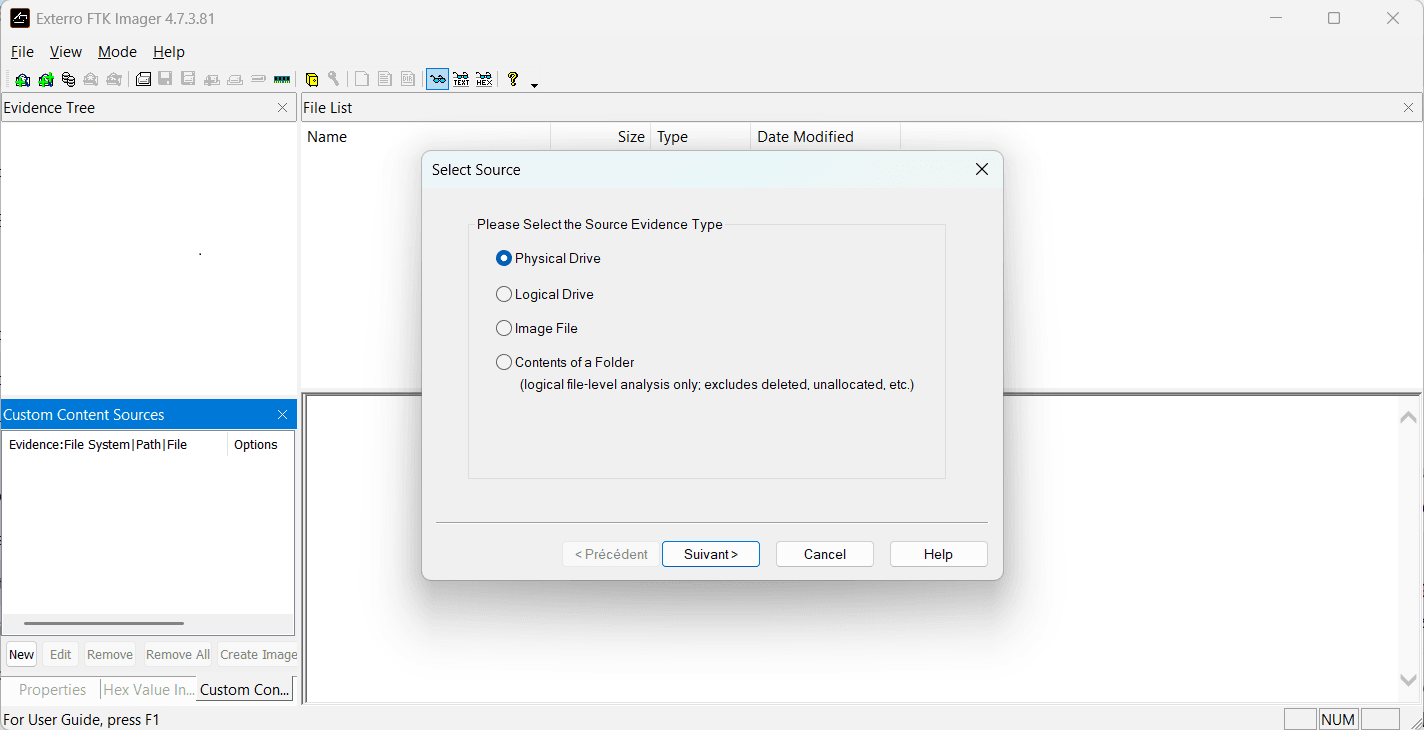Open the File menu

point(22,52)
